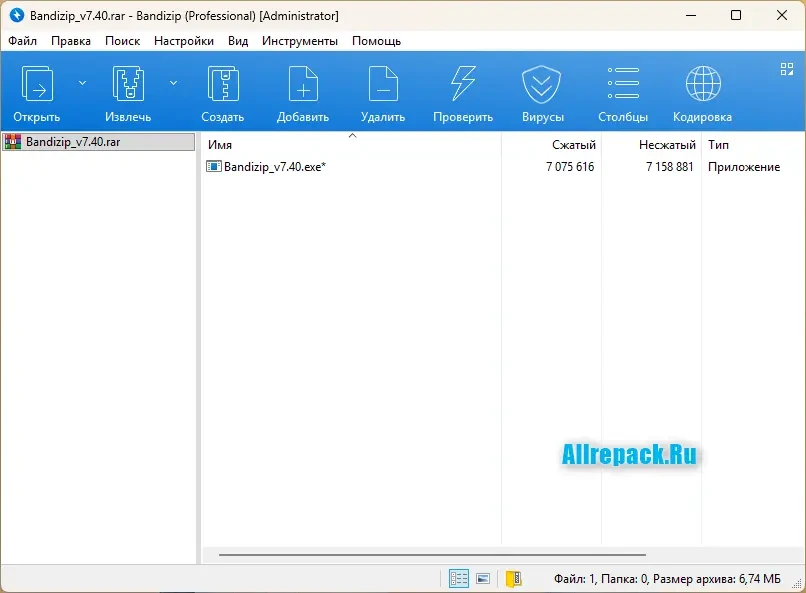The width and height of the screenshot is (806, 593).
Task: Sort by the Имя column header
Action: tap(352, 145)
